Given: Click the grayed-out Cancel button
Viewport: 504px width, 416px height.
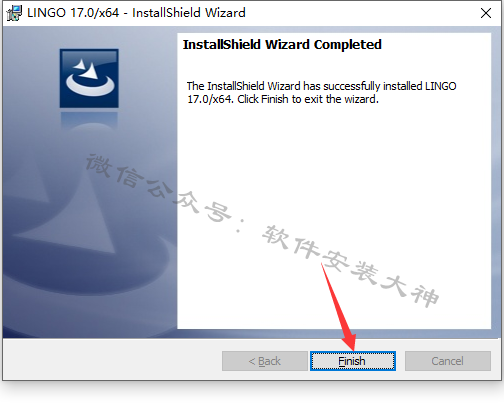Looking at the screenshot, I should 448,361.
